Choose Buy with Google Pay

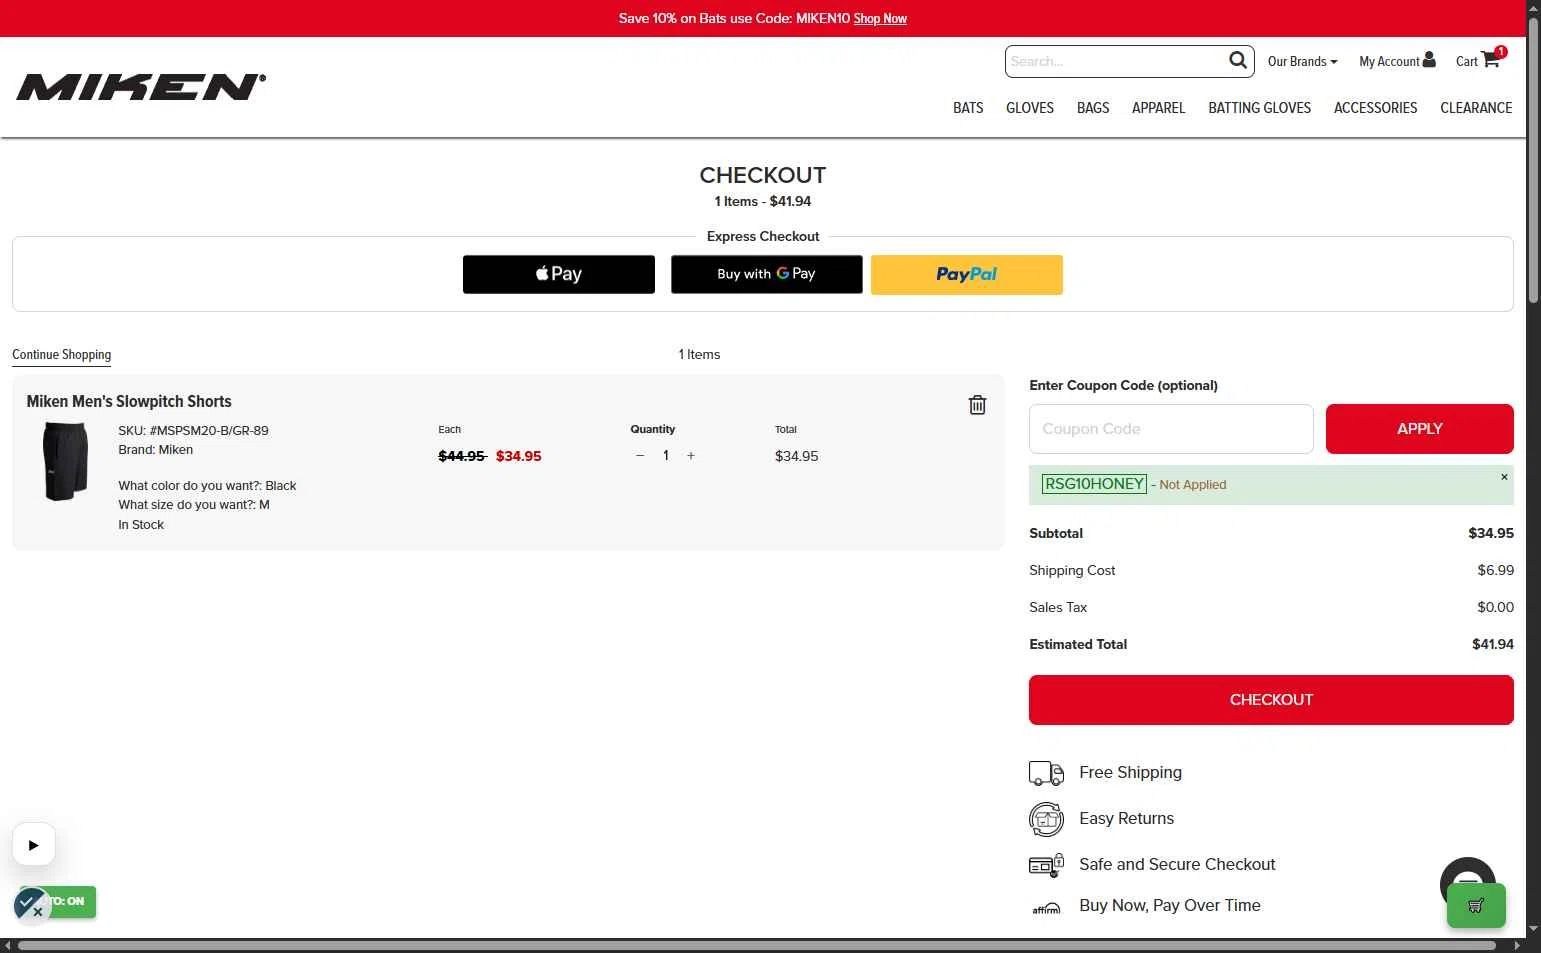click(x=767, y=274)
